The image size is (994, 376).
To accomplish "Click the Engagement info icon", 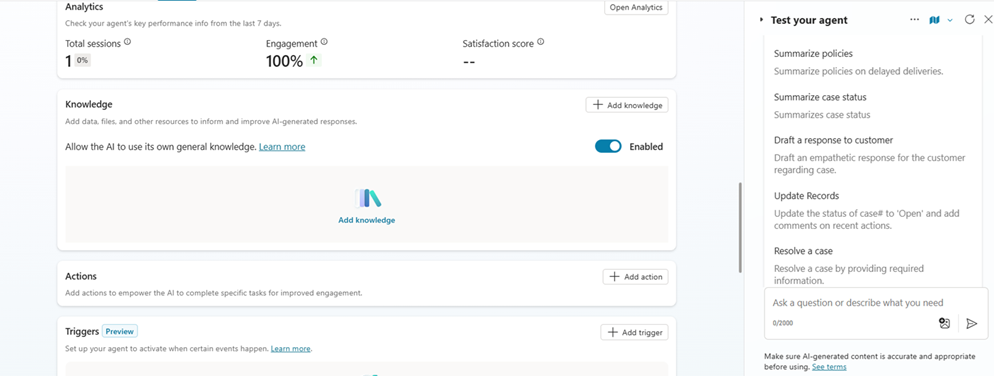I will [x=324, y=42].
